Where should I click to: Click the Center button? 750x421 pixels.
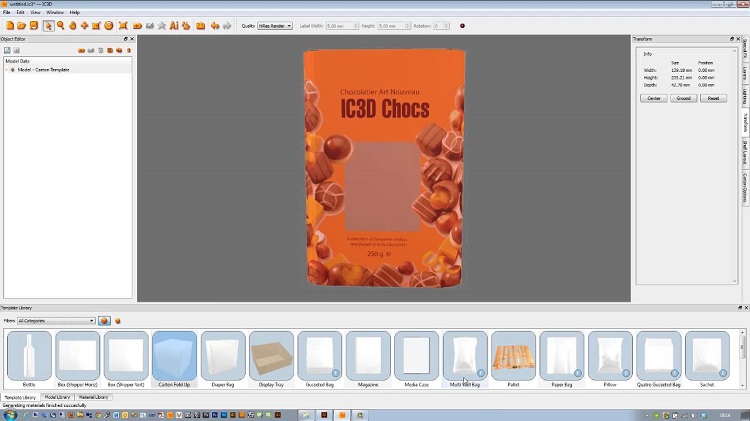[x=654, y=98]
